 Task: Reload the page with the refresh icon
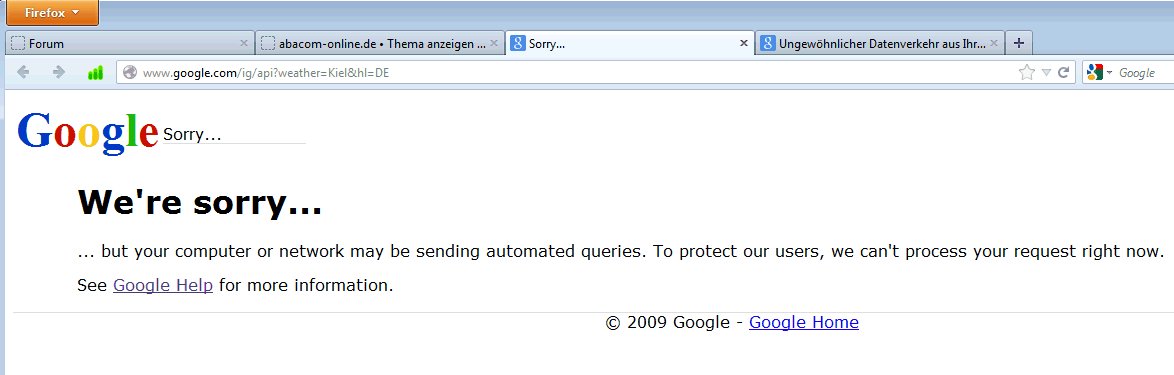tap(1062, 73)
